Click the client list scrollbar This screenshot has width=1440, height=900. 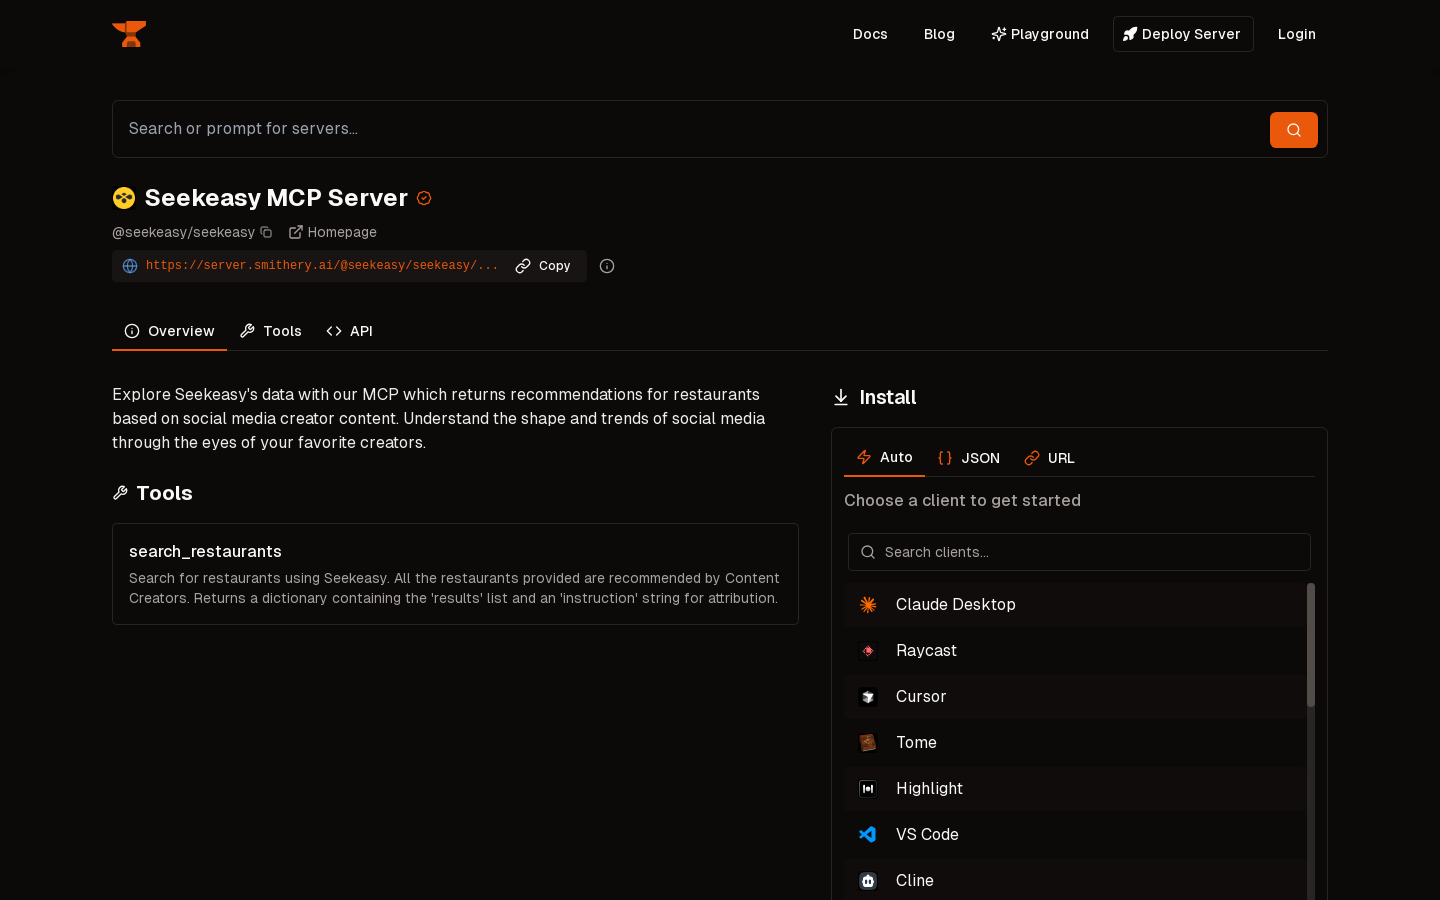click(1311, 645)
